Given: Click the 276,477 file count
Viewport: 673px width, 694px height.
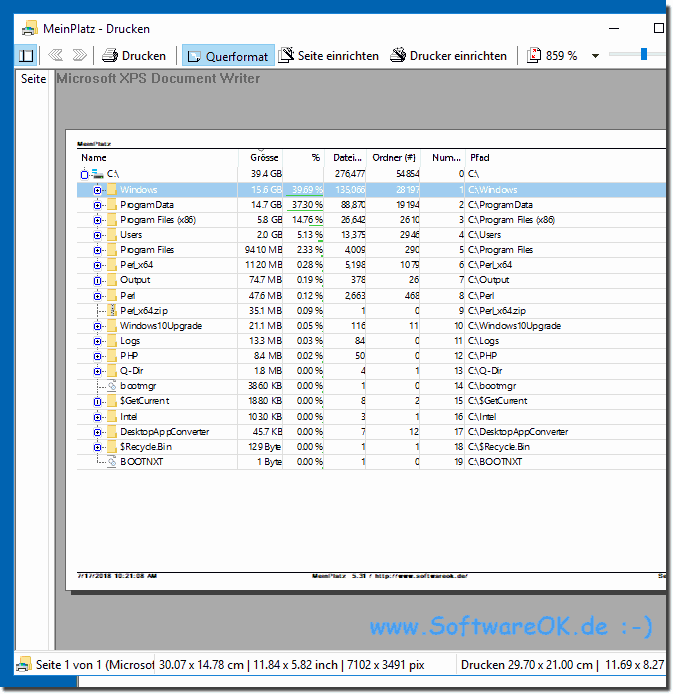Looking at the screenshot, I should 350,174.
